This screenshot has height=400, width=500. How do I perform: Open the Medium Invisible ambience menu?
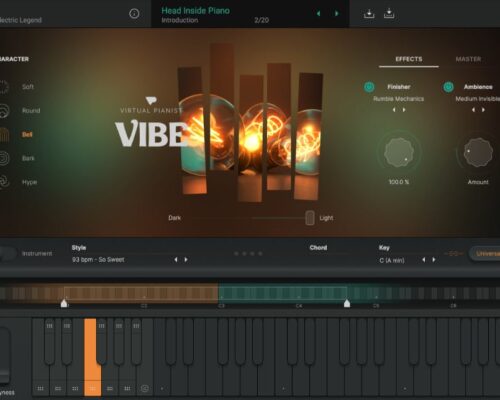pyautogui.click(x=478, y=99)
